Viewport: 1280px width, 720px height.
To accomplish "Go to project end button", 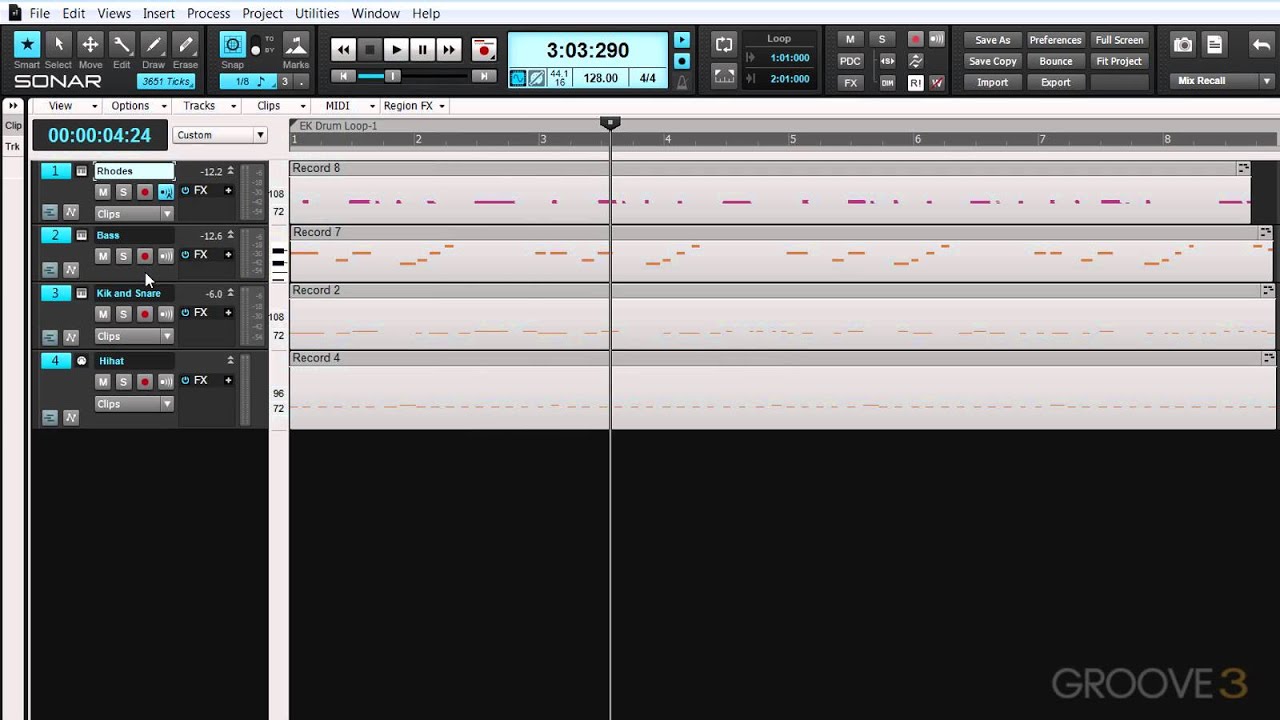I will 484,76.
